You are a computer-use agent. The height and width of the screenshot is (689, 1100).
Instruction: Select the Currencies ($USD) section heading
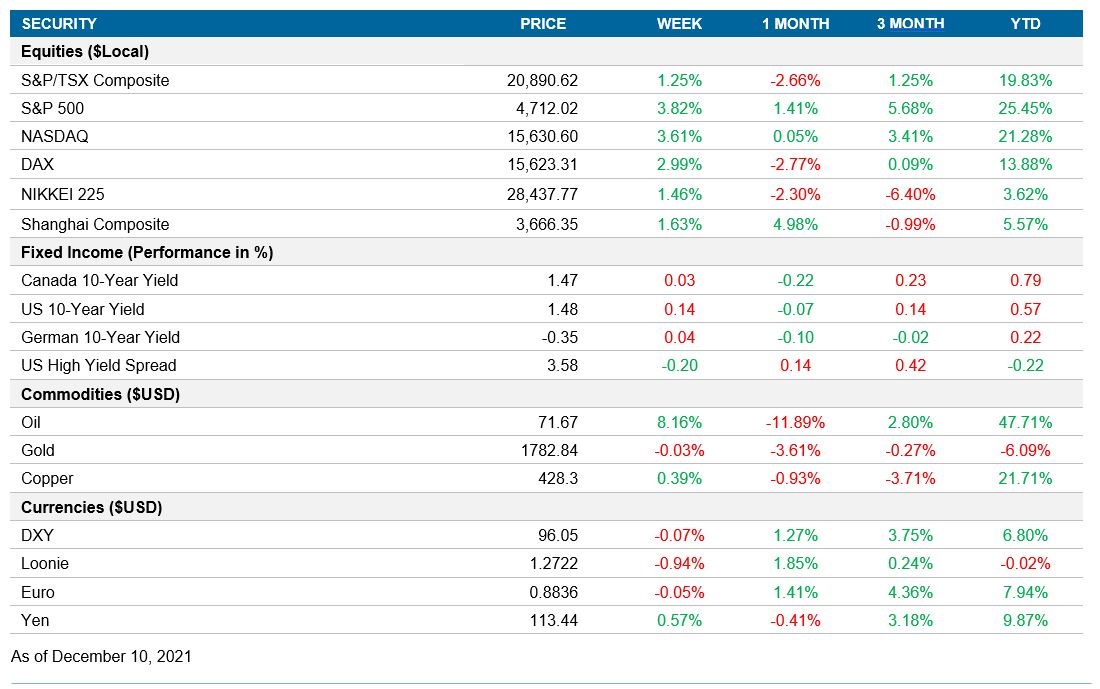point(92,507)
